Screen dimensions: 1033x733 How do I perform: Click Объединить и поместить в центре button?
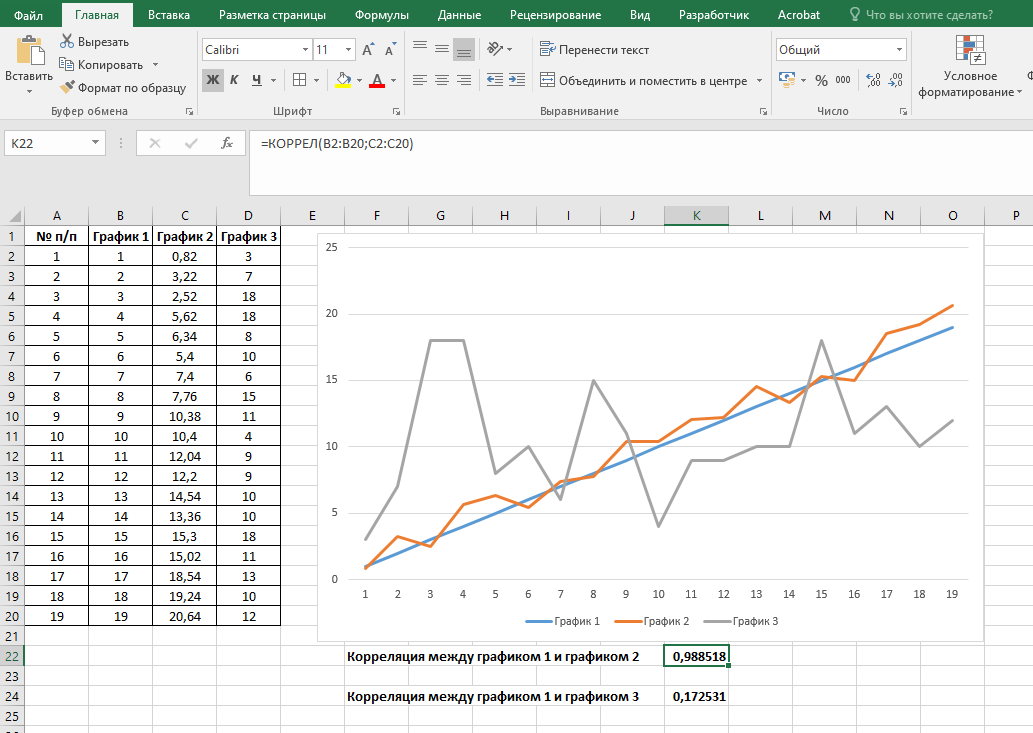(x=644, y=81)
